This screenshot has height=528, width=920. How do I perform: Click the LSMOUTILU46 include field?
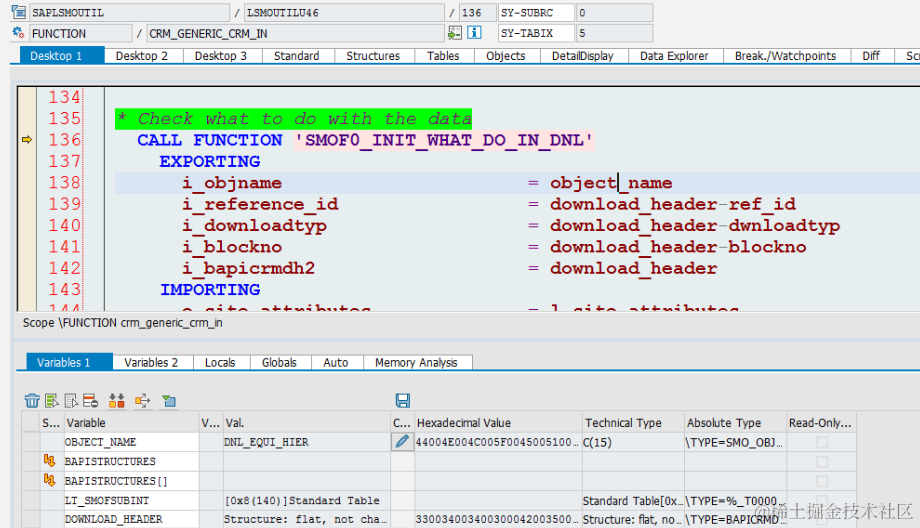[344, 12]
